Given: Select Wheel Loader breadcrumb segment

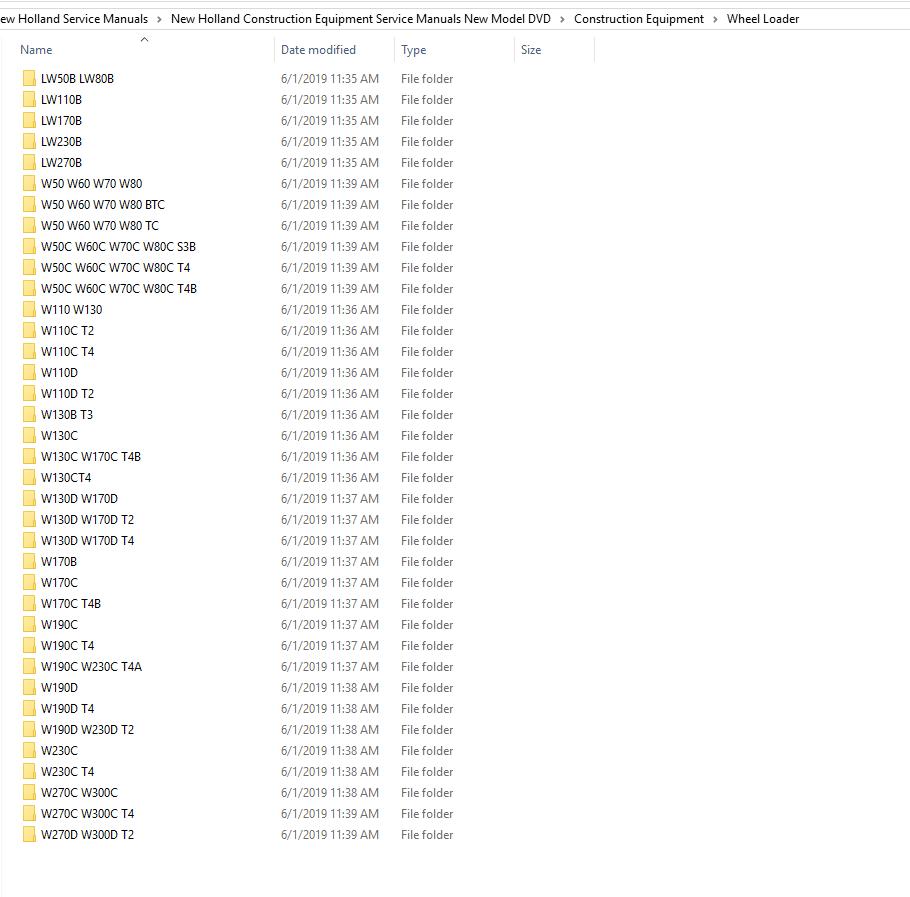Looking at the screenshot, I should point(763,19).
